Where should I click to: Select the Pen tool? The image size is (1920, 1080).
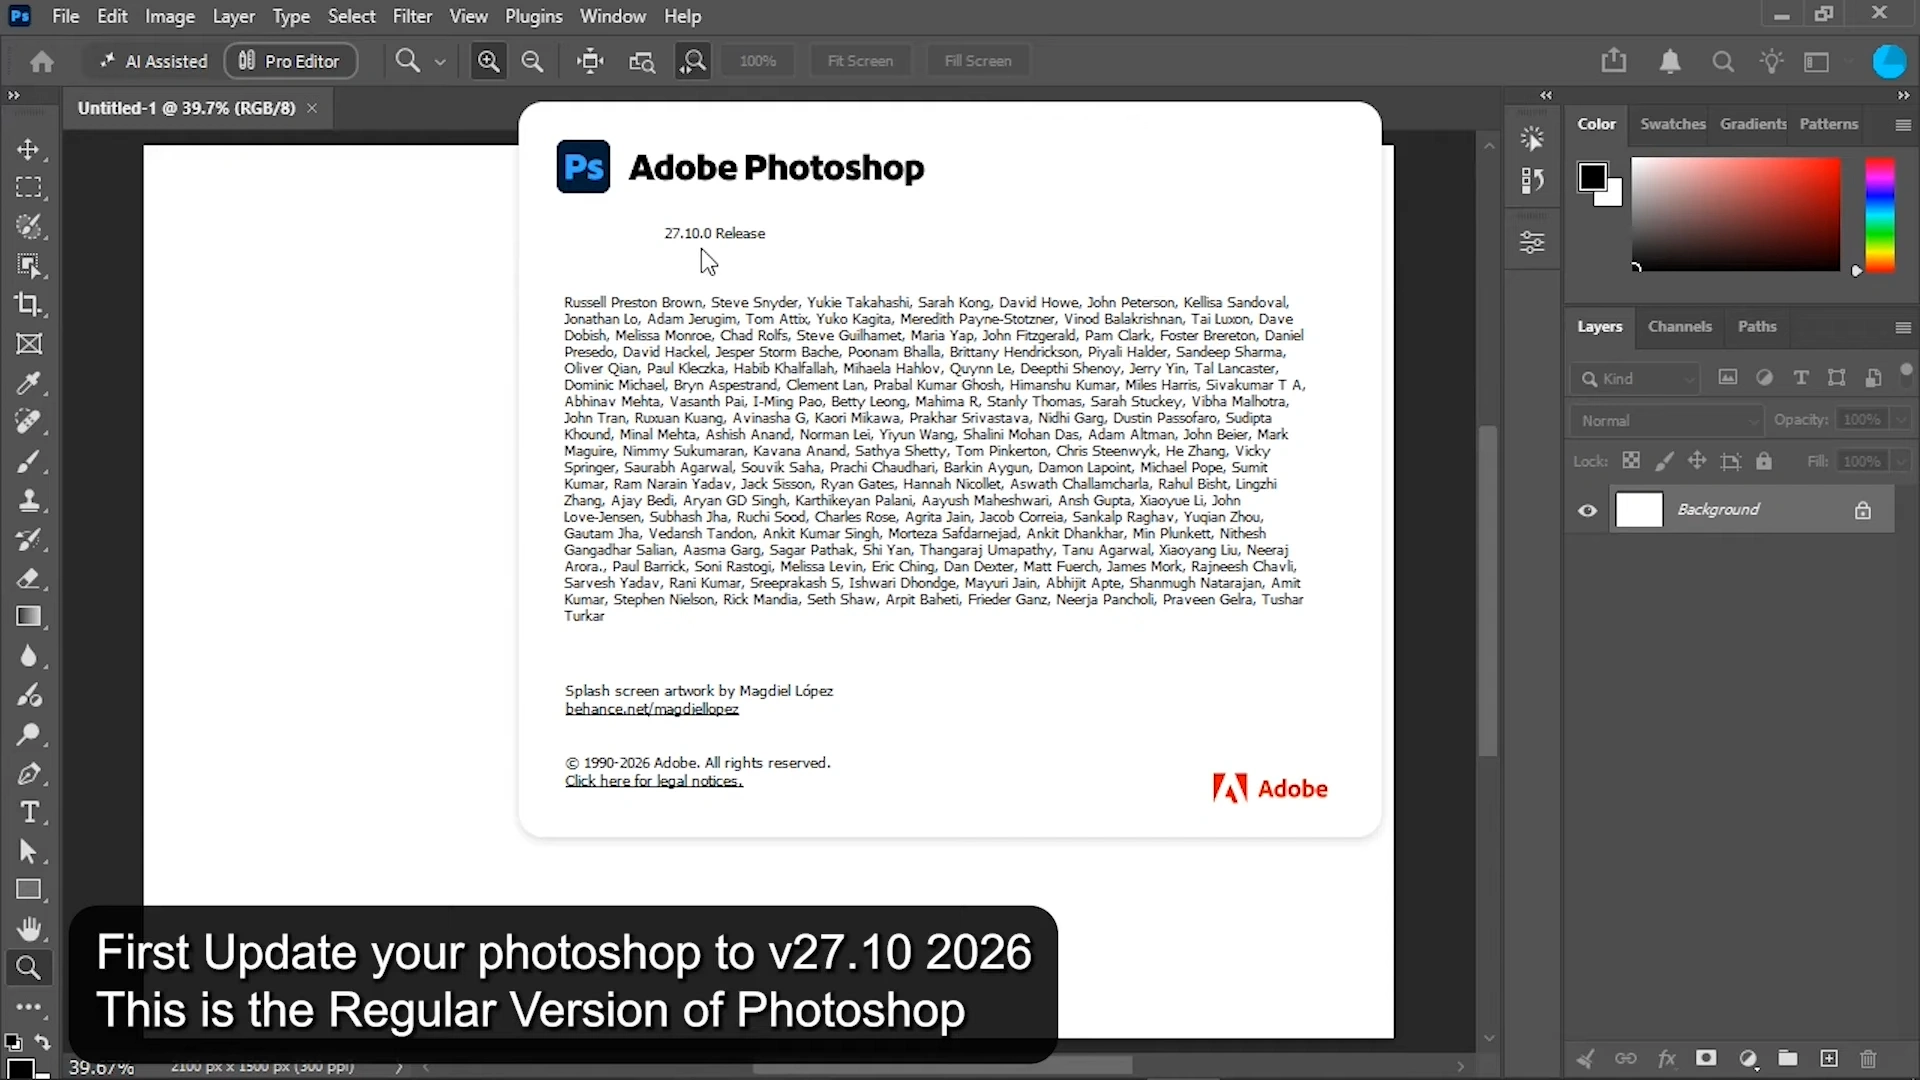[x=28, y=773]
